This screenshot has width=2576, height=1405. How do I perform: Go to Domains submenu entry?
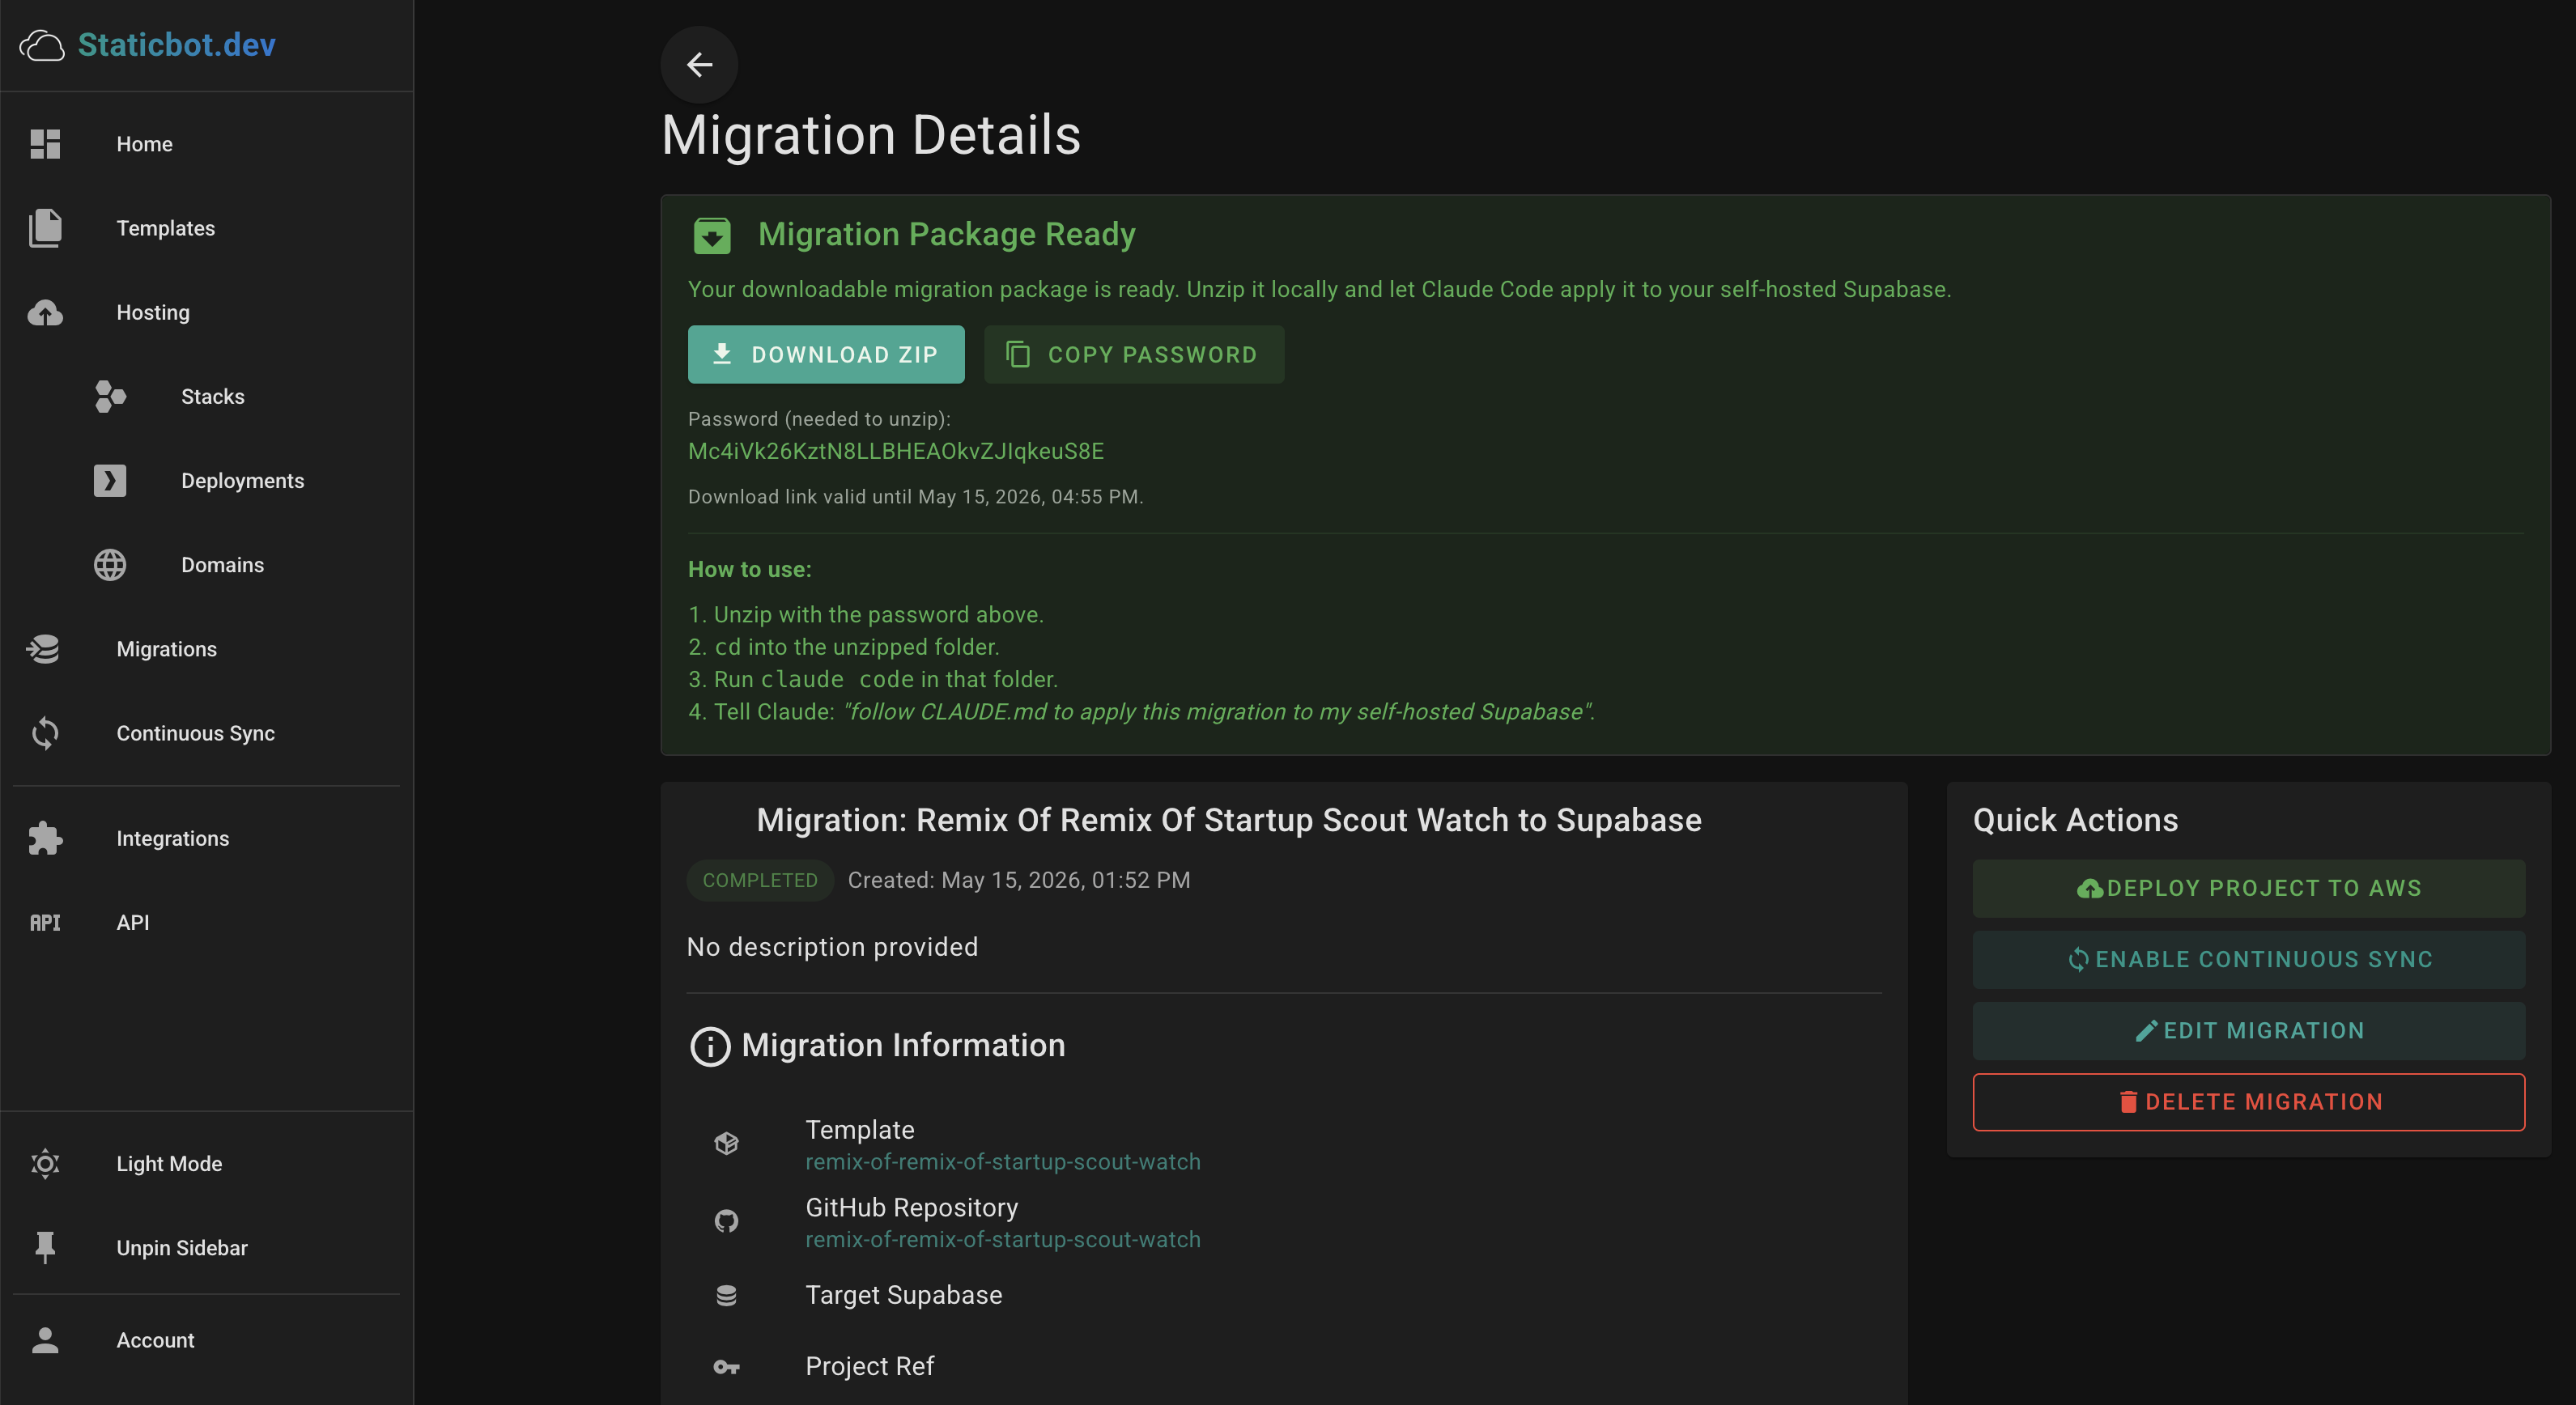(x=222, y=564)
